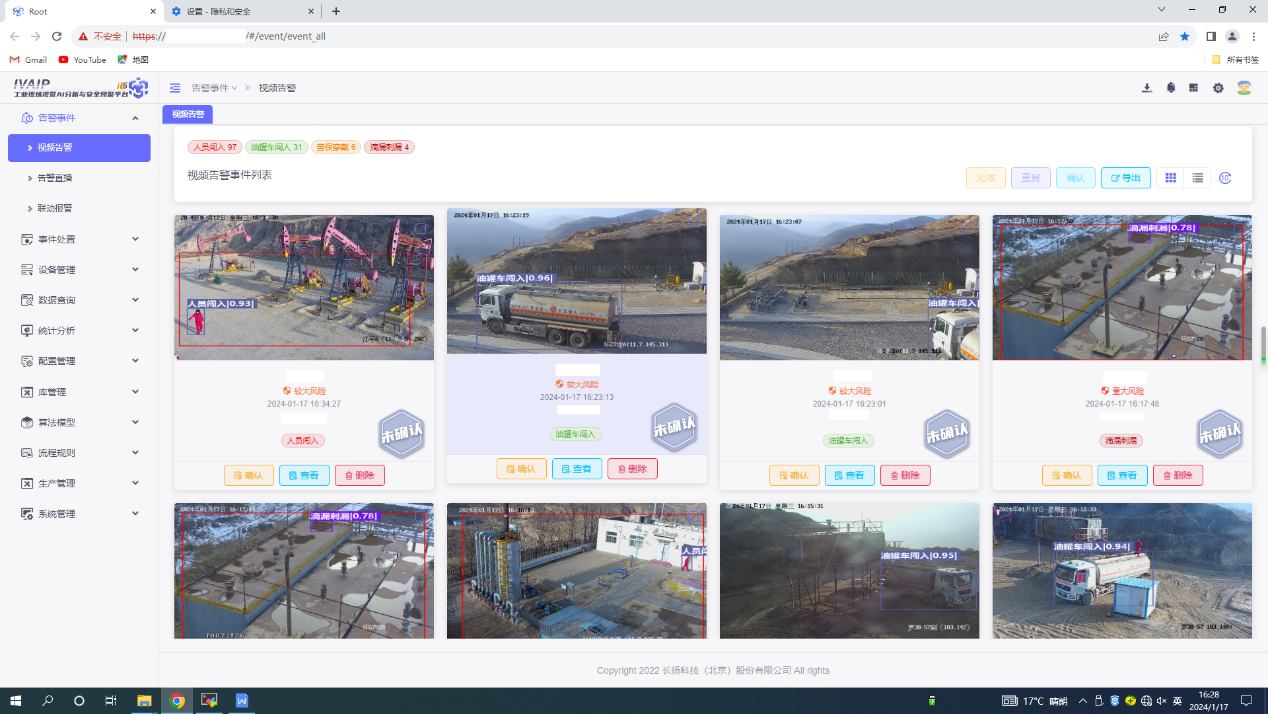The height and width of the screenshot is (714, 1268).
Task: Click the 导出 export button
Action: [1125, 178]
